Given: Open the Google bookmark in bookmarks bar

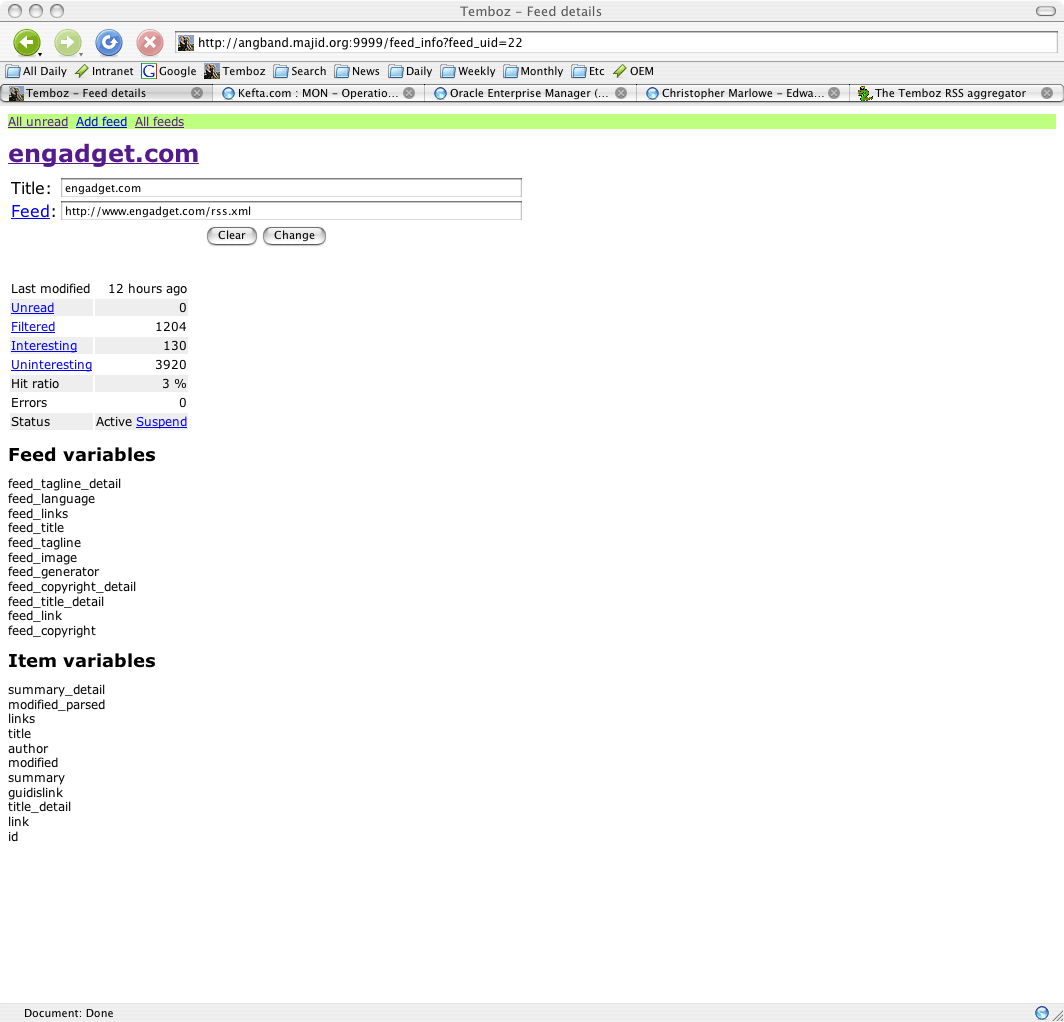Looking at the screenshot, I should pos(169,71).
